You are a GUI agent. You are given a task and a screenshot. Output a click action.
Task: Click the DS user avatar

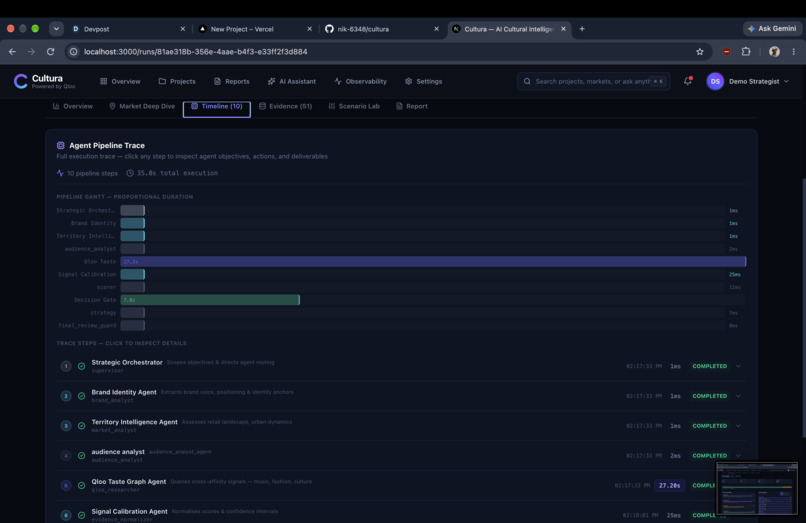click(x=715, y=81)
